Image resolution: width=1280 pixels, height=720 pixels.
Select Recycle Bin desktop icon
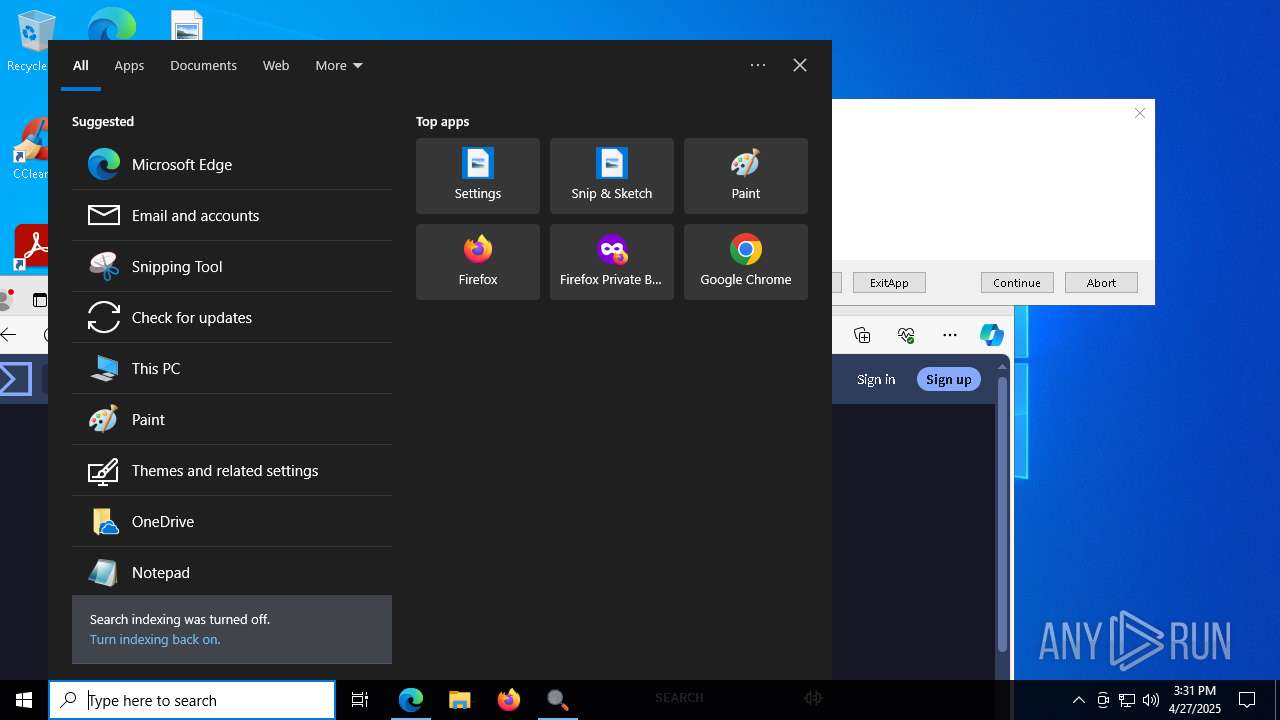[x=30, y=40]
